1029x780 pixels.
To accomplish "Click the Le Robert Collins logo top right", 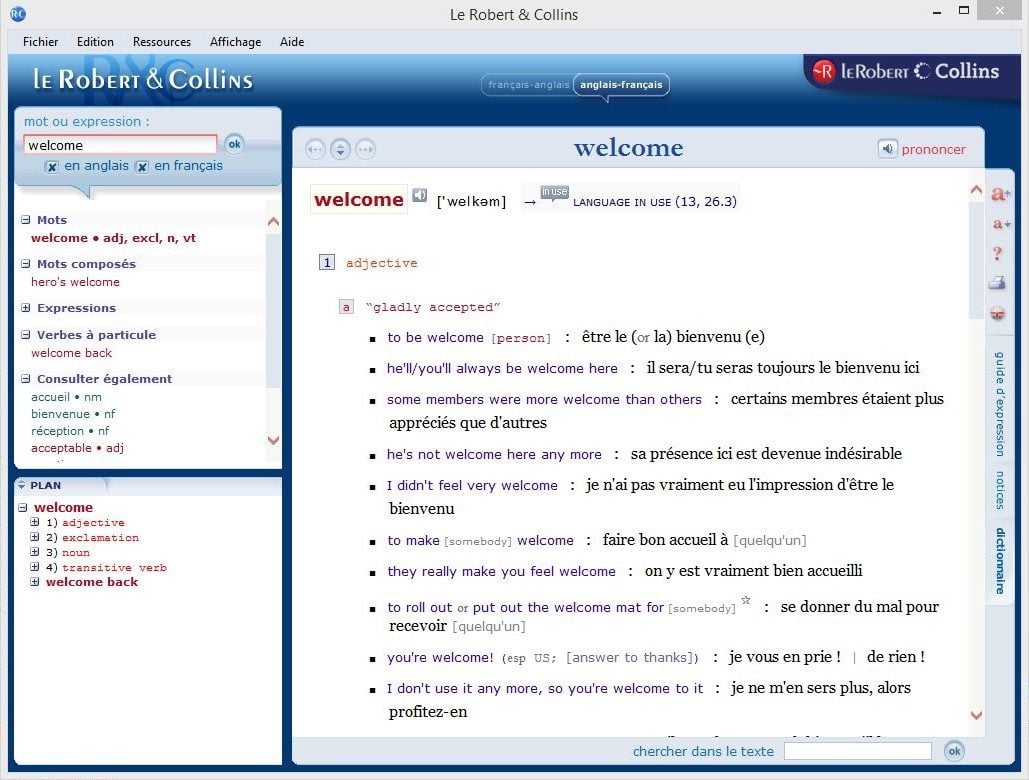I will [x=906, y=71].
